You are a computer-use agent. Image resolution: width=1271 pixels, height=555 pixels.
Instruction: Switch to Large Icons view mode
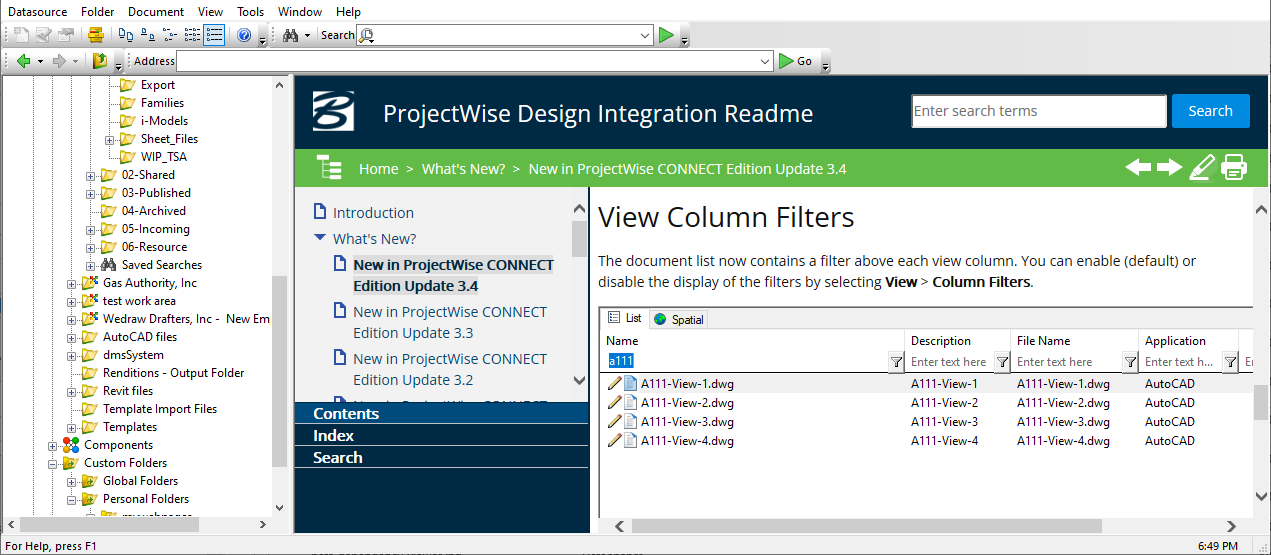126,35
